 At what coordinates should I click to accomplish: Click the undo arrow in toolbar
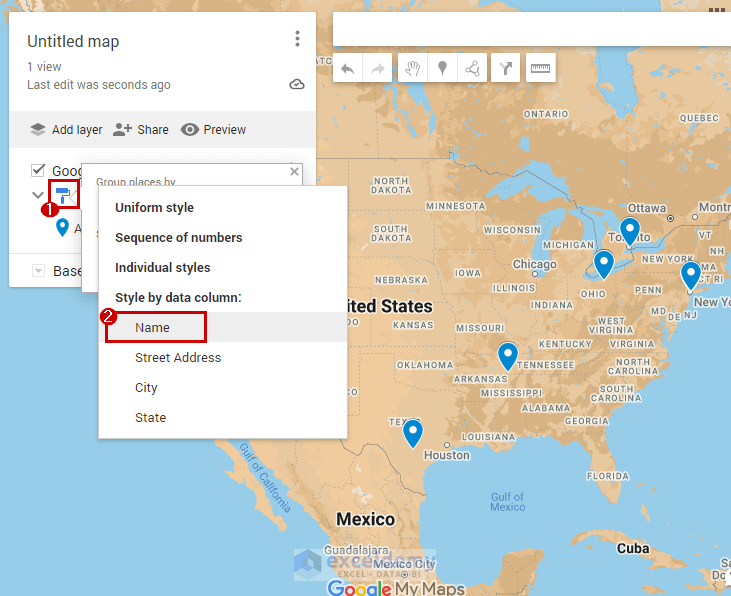pos(347,68)
